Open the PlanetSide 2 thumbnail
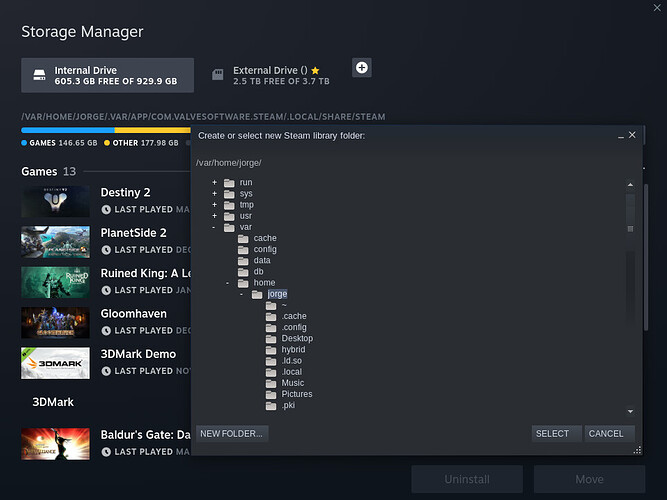The height and width of the screenshot is (500, 667). click(55, 242)
